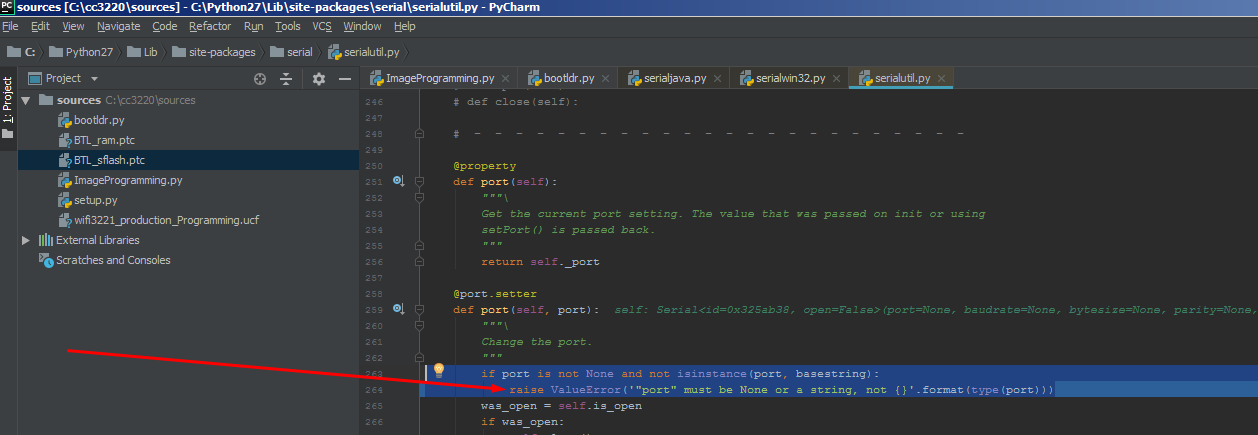Collapse the docstring fold marker at line 260
Viewport: 1258px width, 435px height.
coord(421,325)
